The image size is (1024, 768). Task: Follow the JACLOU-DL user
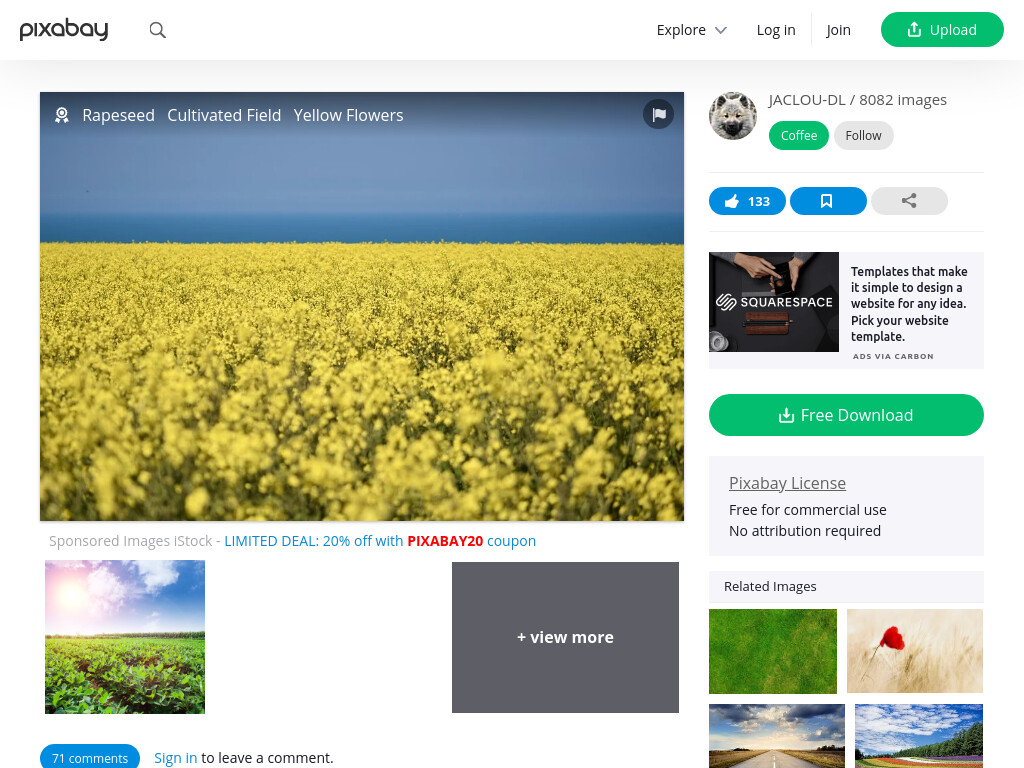pyautogui.click(x=863, y=136)
